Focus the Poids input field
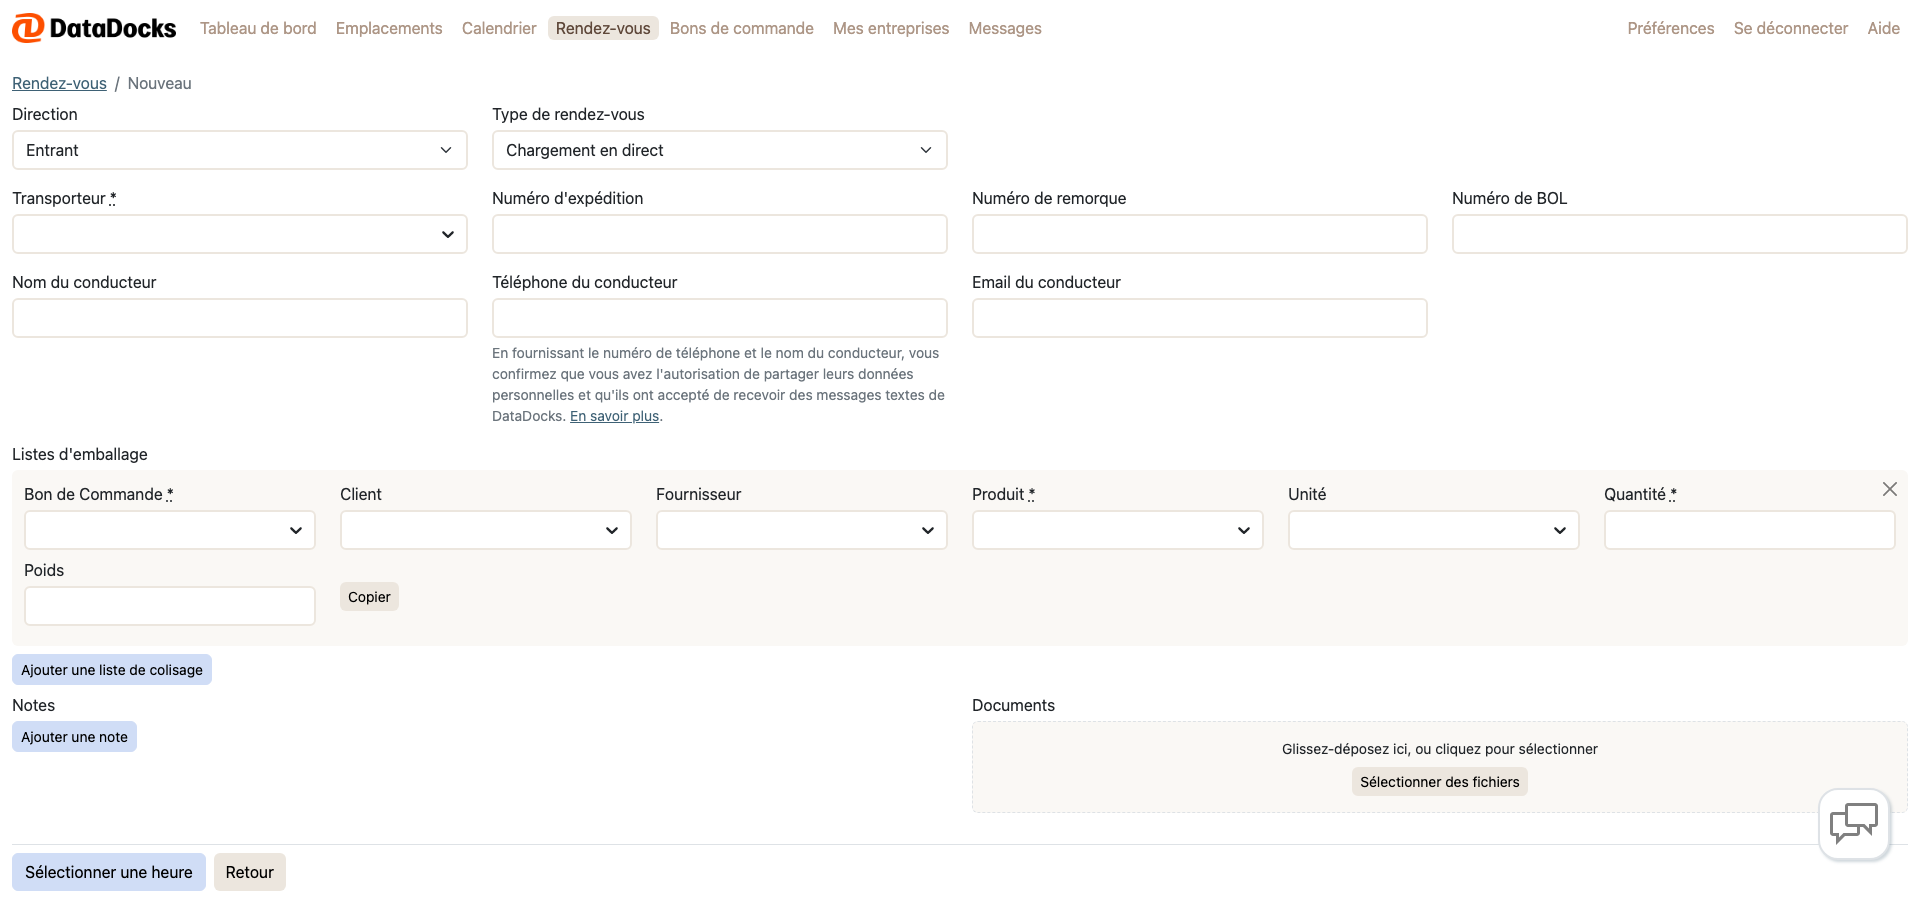This screenshot has width=1920, height=900. tap(170, 606)
